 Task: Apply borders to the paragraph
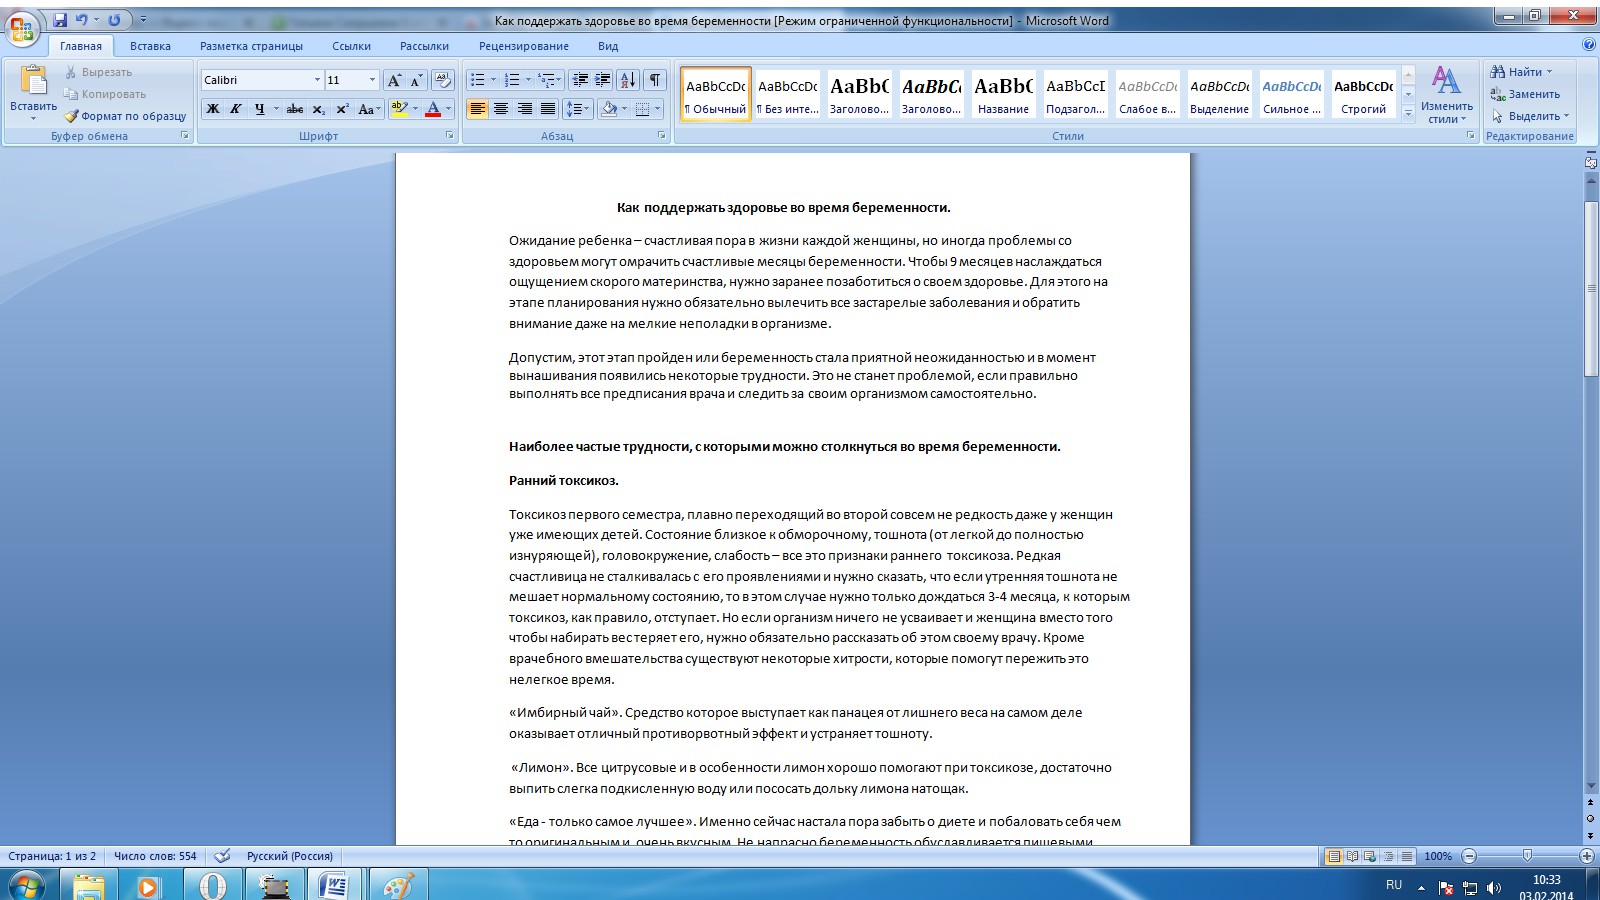tap(642, 109)
